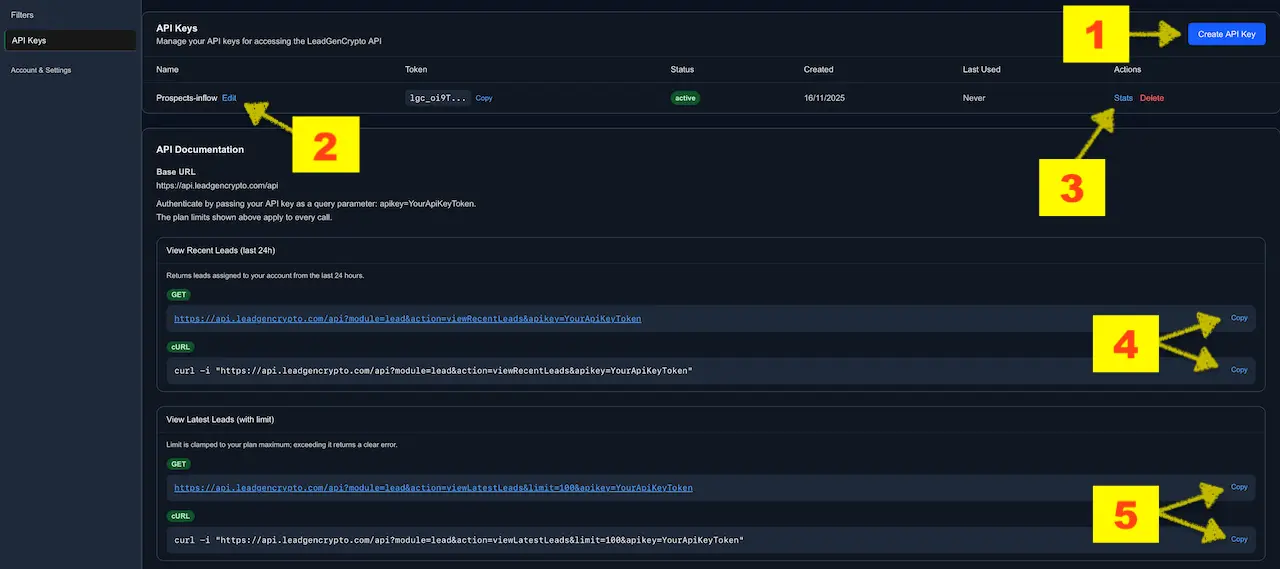The image size is (1280, 569).
Task: Copy the viewRecentLeads GET URL
Action: coord(1239,318)
